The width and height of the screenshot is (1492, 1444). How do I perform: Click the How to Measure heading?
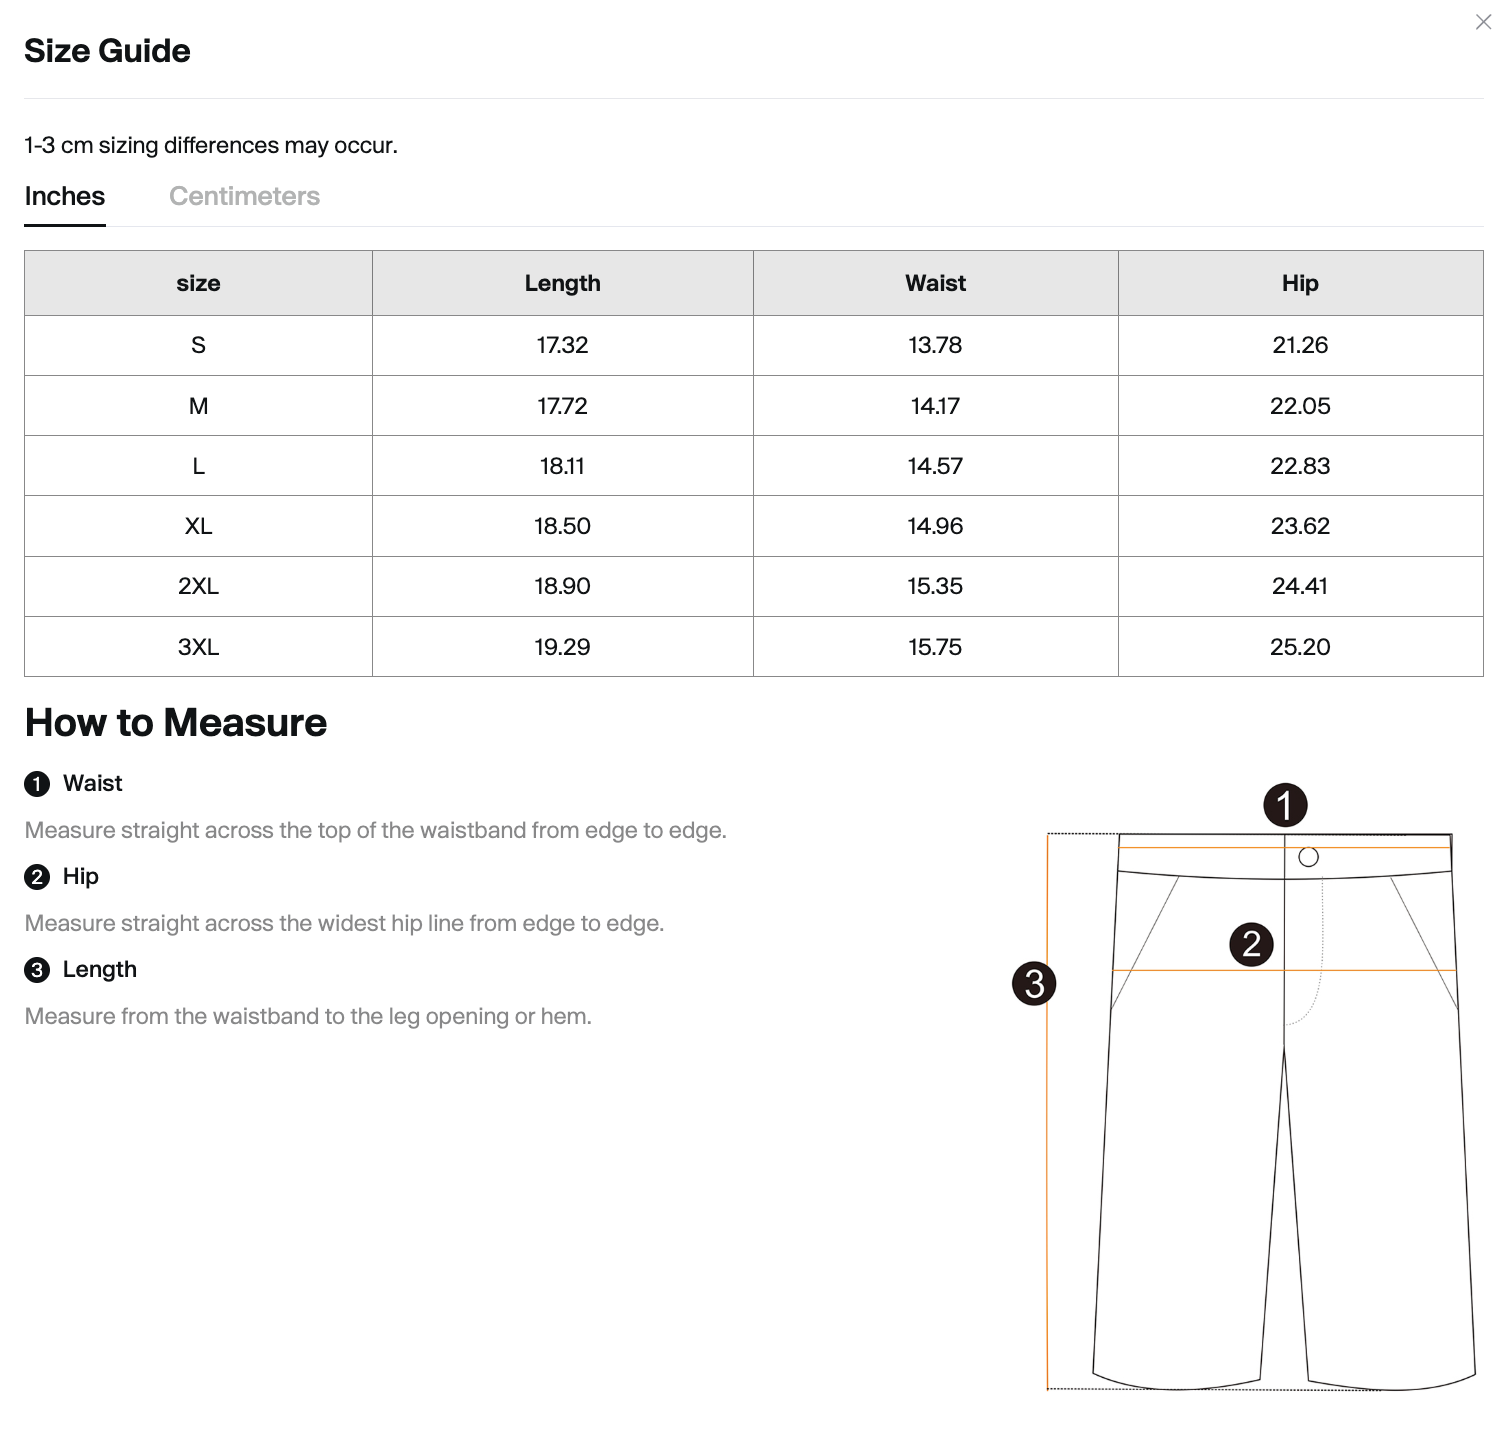176,722
